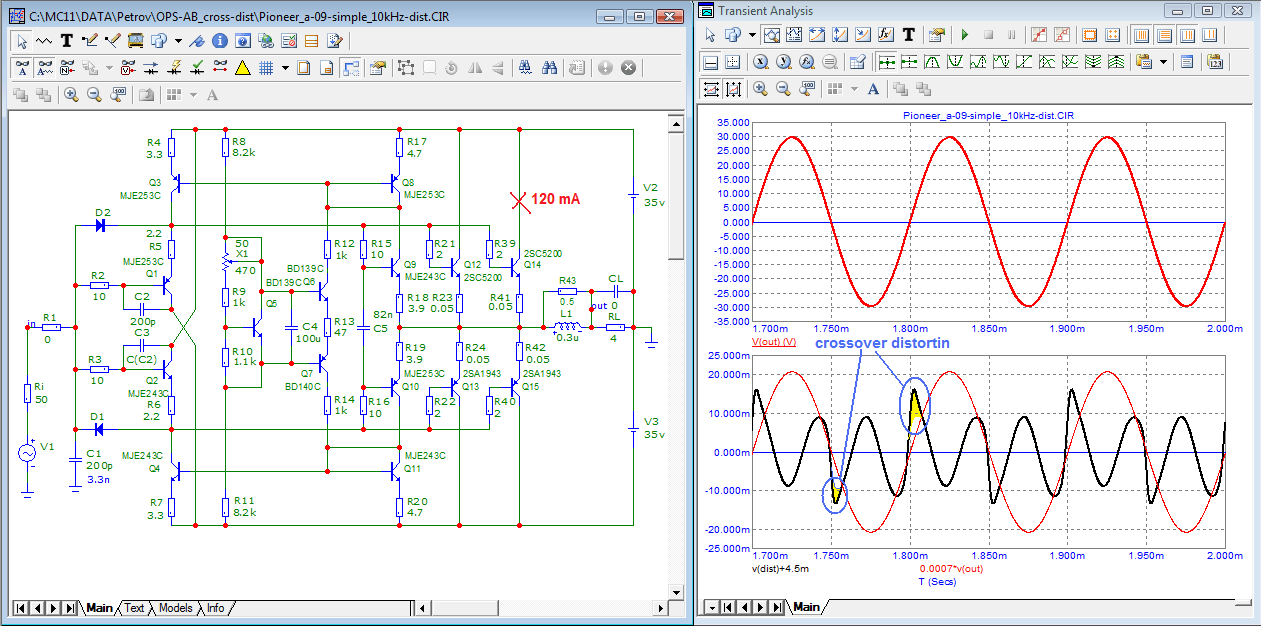Zoom in on the schematic
The image size is (1261, 626).
[71, 95]
